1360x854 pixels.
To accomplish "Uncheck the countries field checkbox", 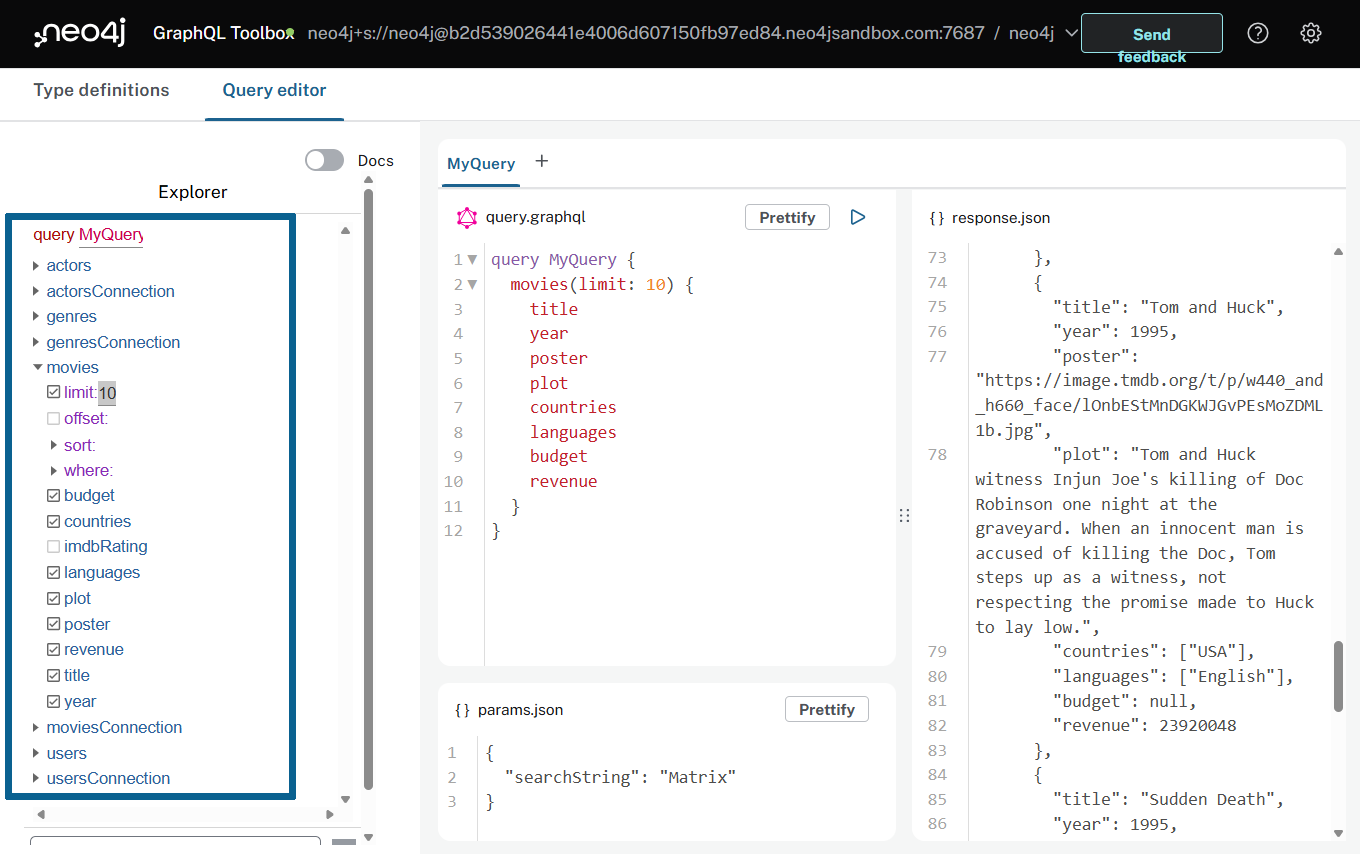I will pyautogui.click(x=54, y=521).
